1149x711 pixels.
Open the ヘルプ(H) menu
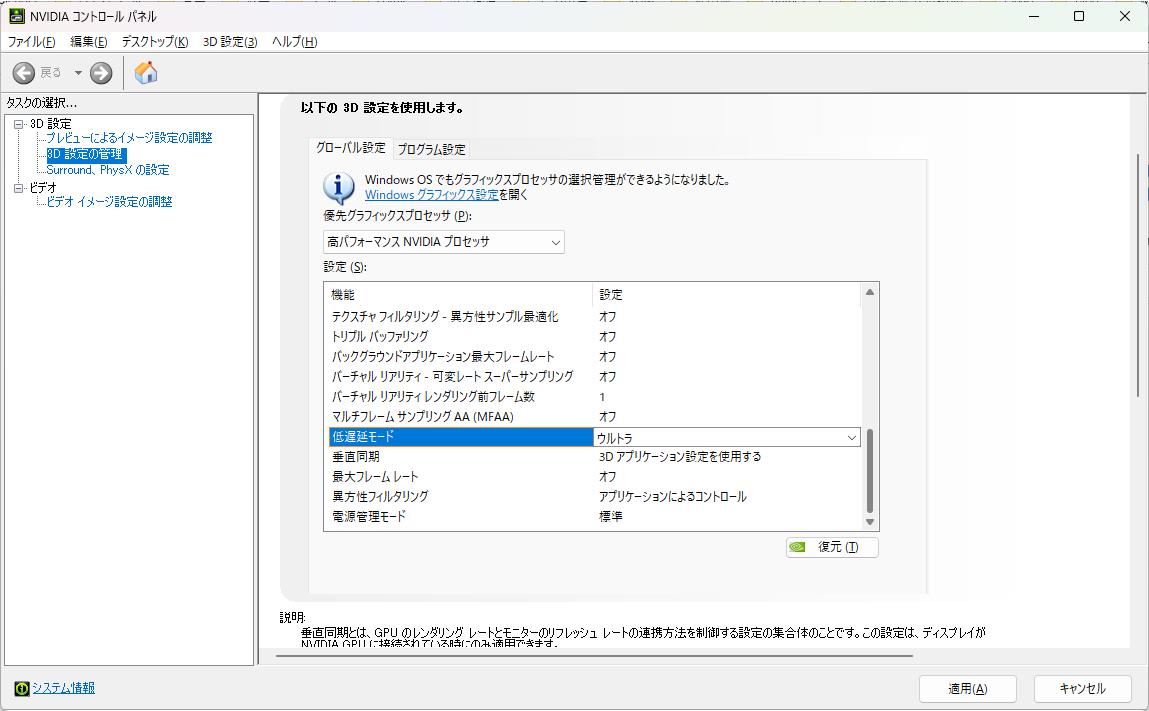pos(295,42)
